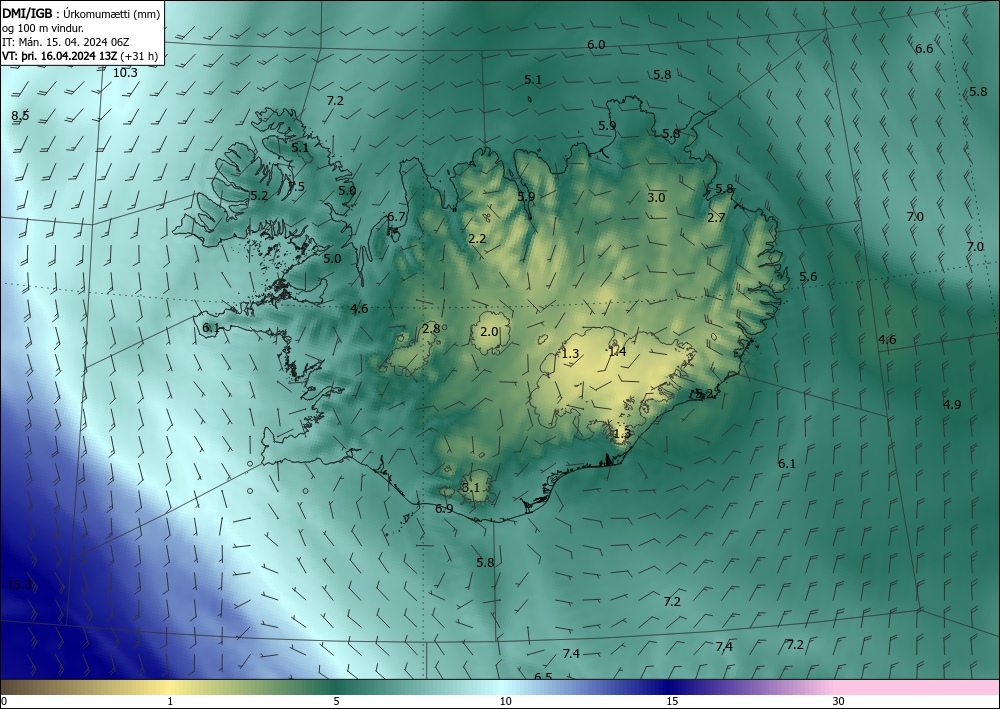Click the 8.5 value label
The width and height of the screenshot is (1000, 709).
pos(20,115)
